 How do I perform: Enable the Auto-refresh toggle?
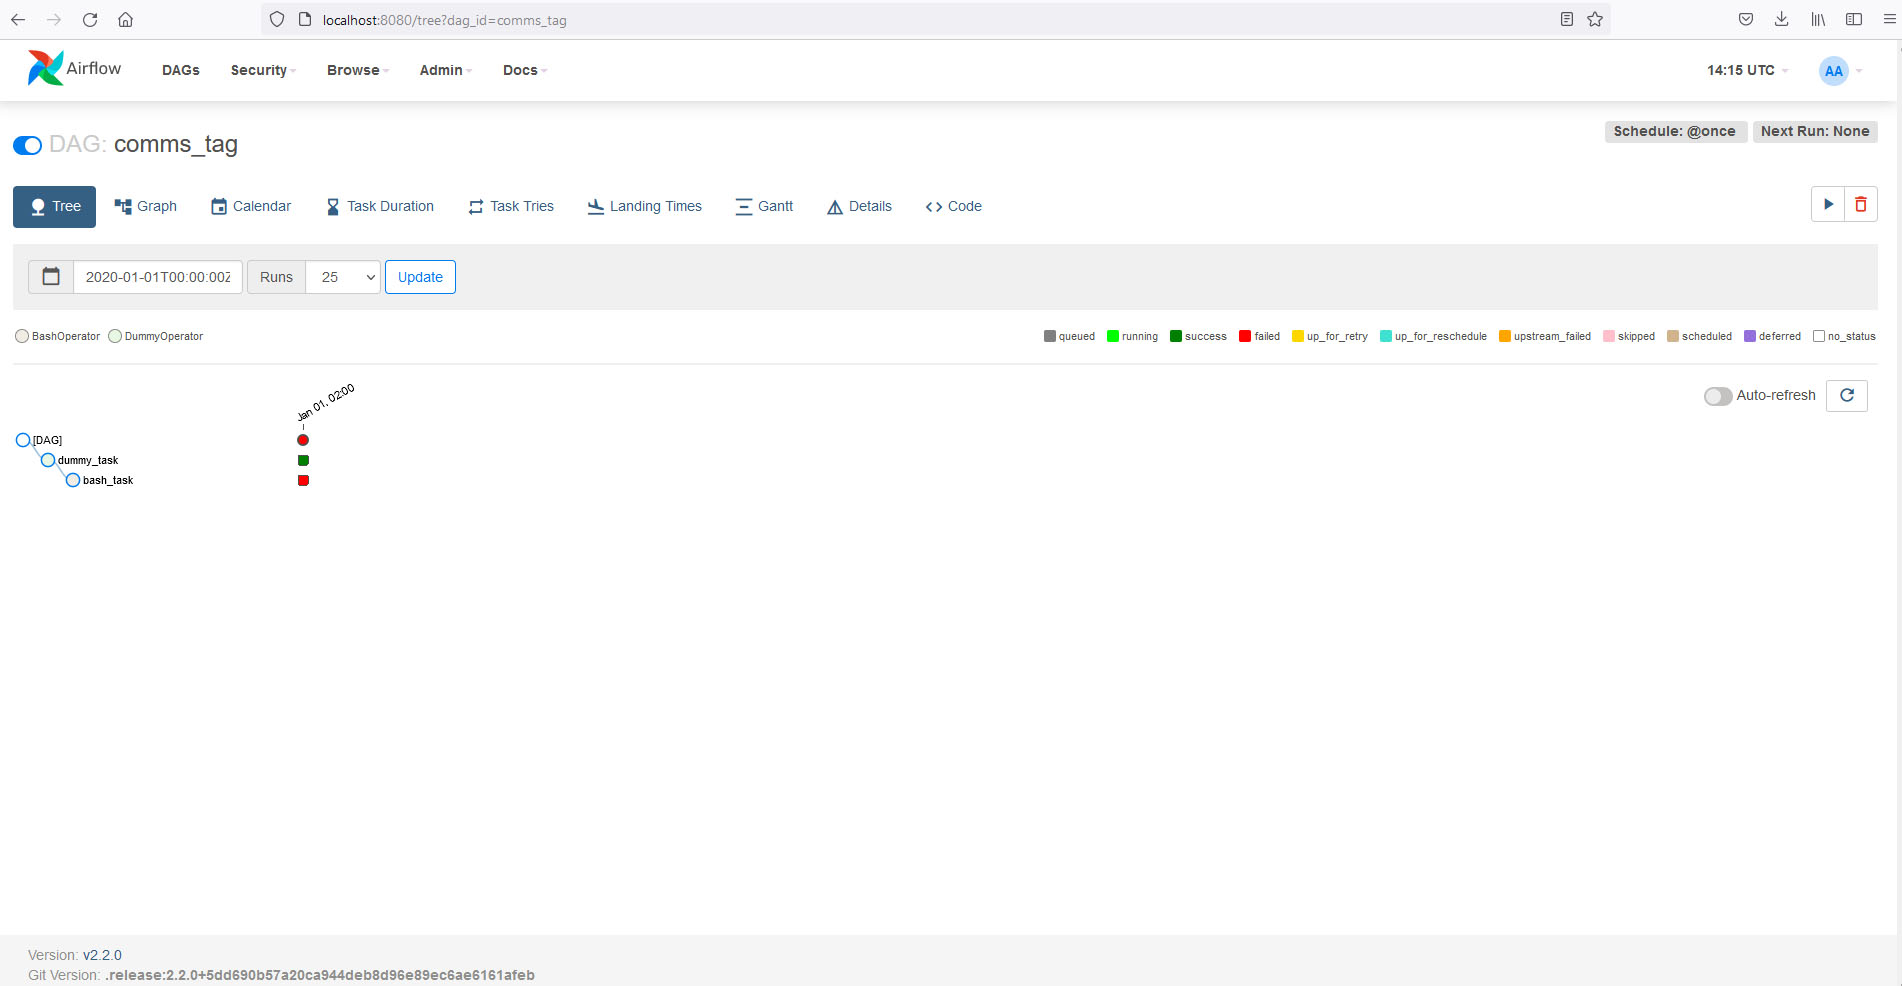[x=1717, y=396]
